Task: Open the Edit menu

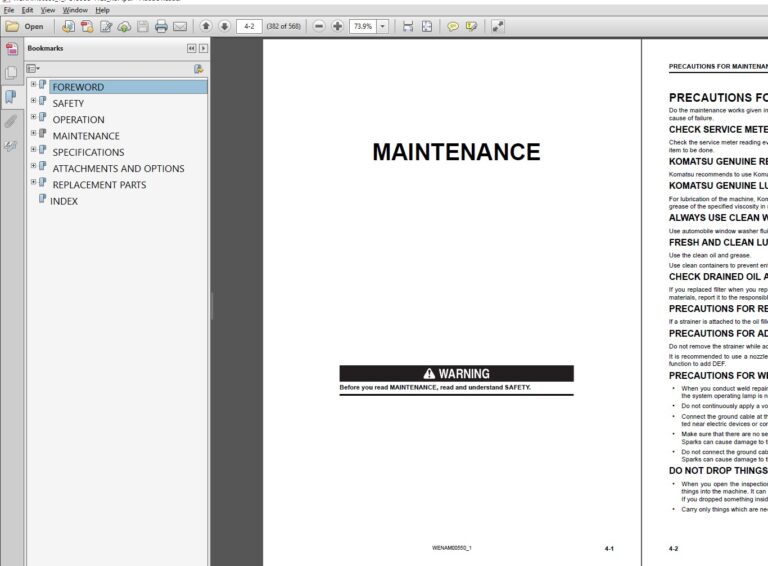Action: tap(27, 10)
